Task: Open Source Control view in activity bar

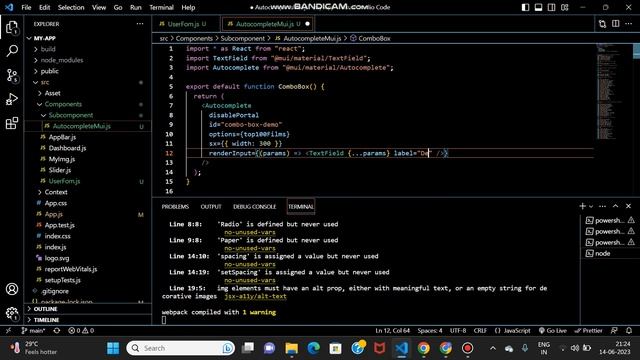Action: (12, 75)
